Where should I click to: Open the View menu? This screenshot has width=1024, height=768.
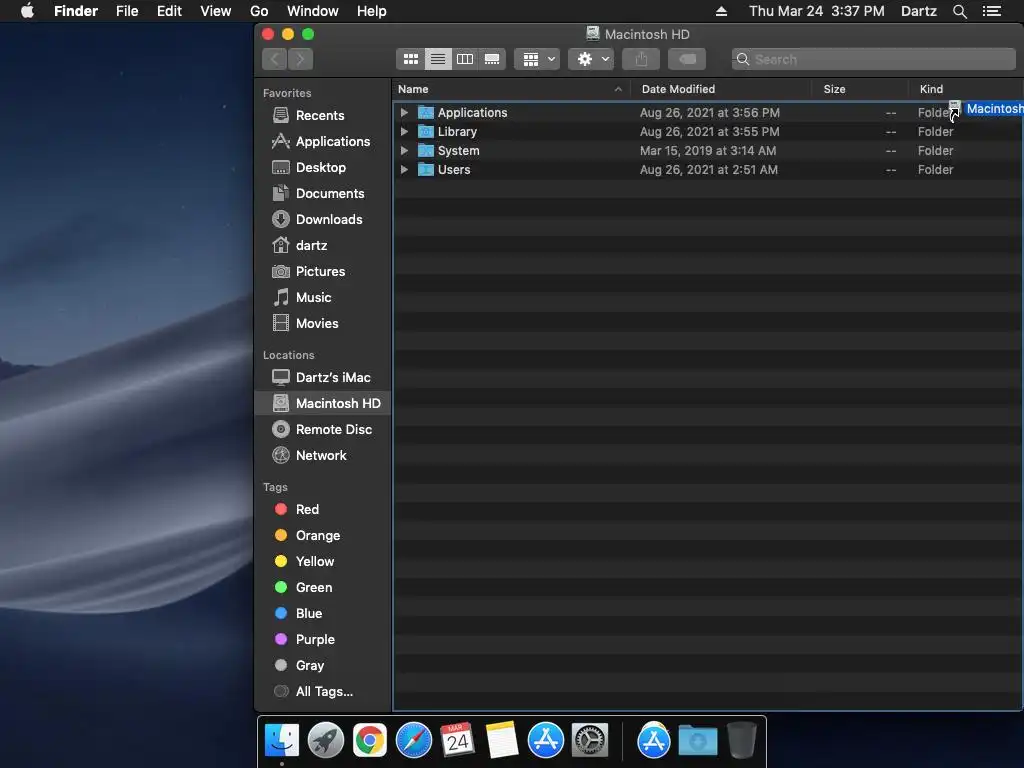click(x=216, y=11)
